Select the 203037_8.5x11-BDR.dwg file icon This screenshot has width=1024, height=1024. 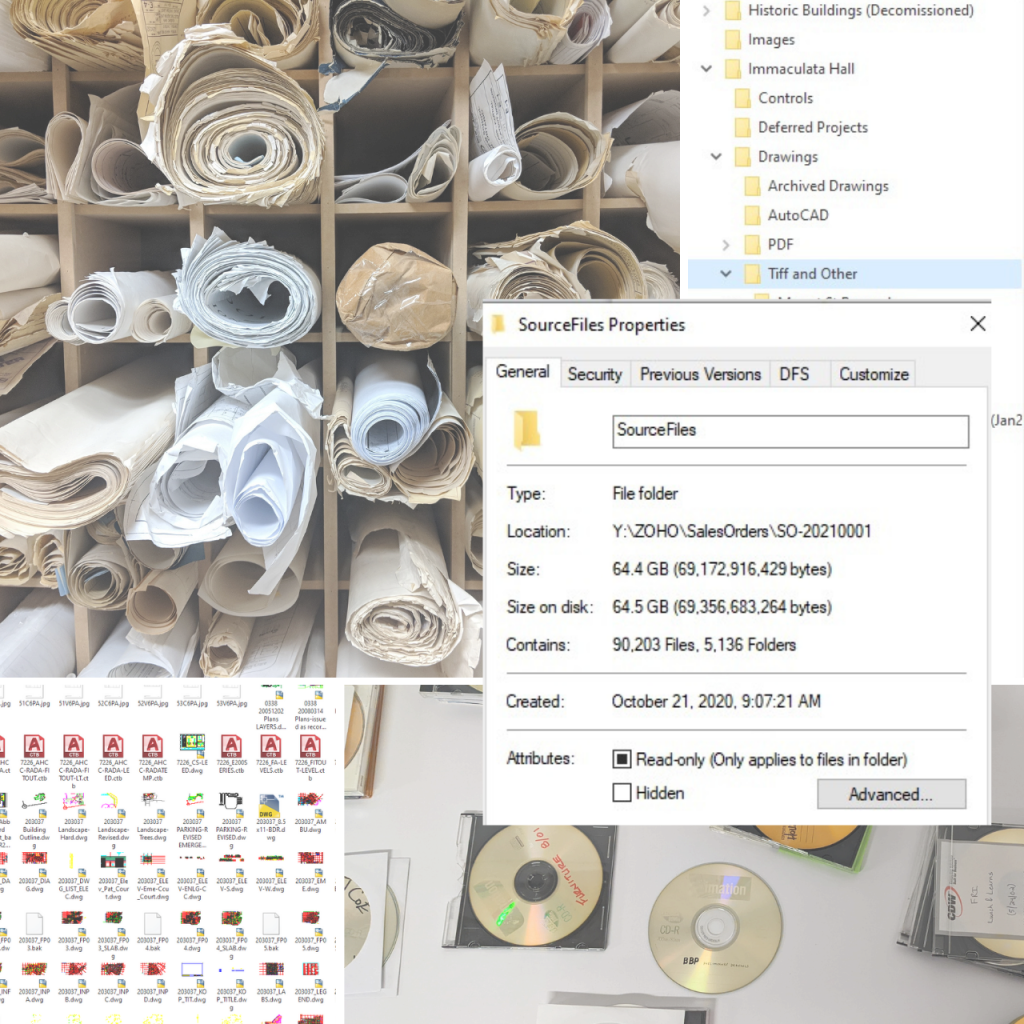[270, 802]
